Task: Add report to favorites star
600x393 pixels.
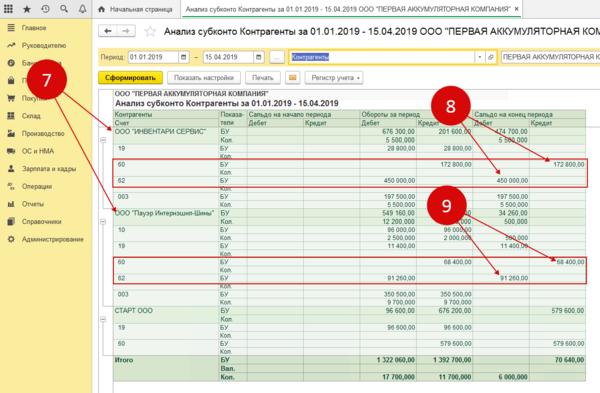Action: click(150, 31)
